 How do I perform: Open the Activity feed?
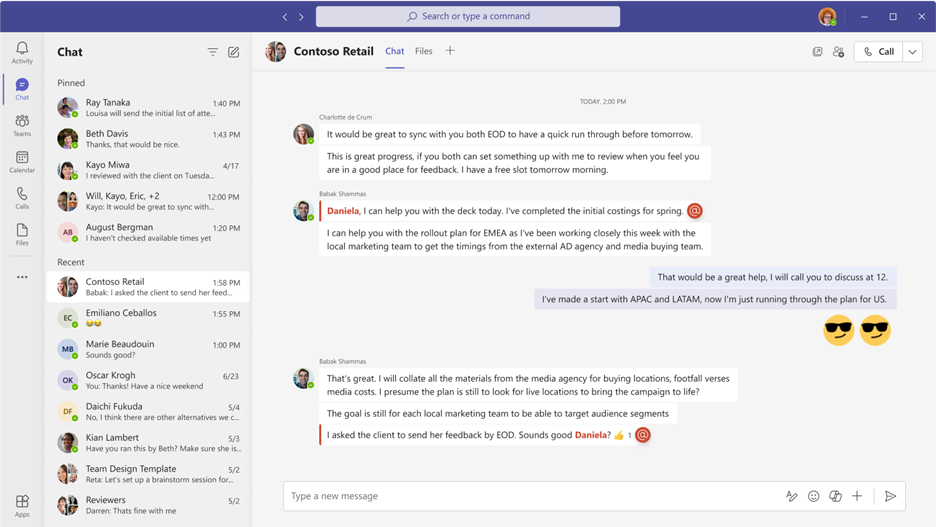22,53
